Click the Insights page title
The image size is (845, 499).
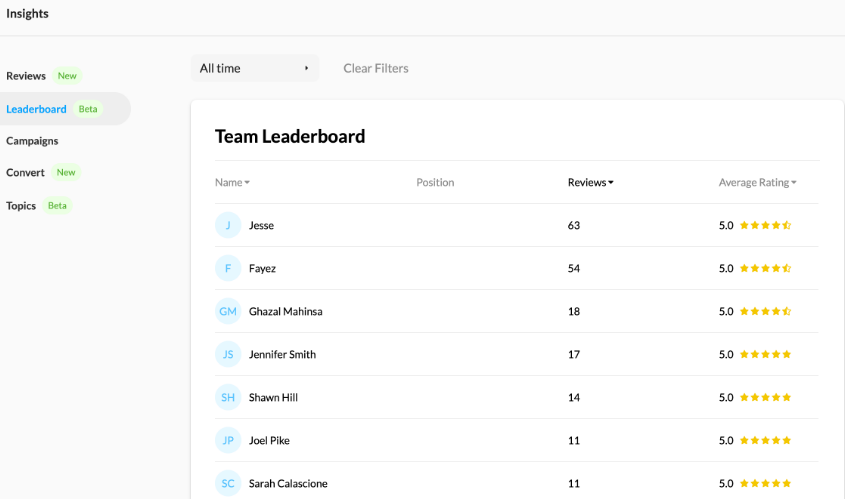click(27, 13)
